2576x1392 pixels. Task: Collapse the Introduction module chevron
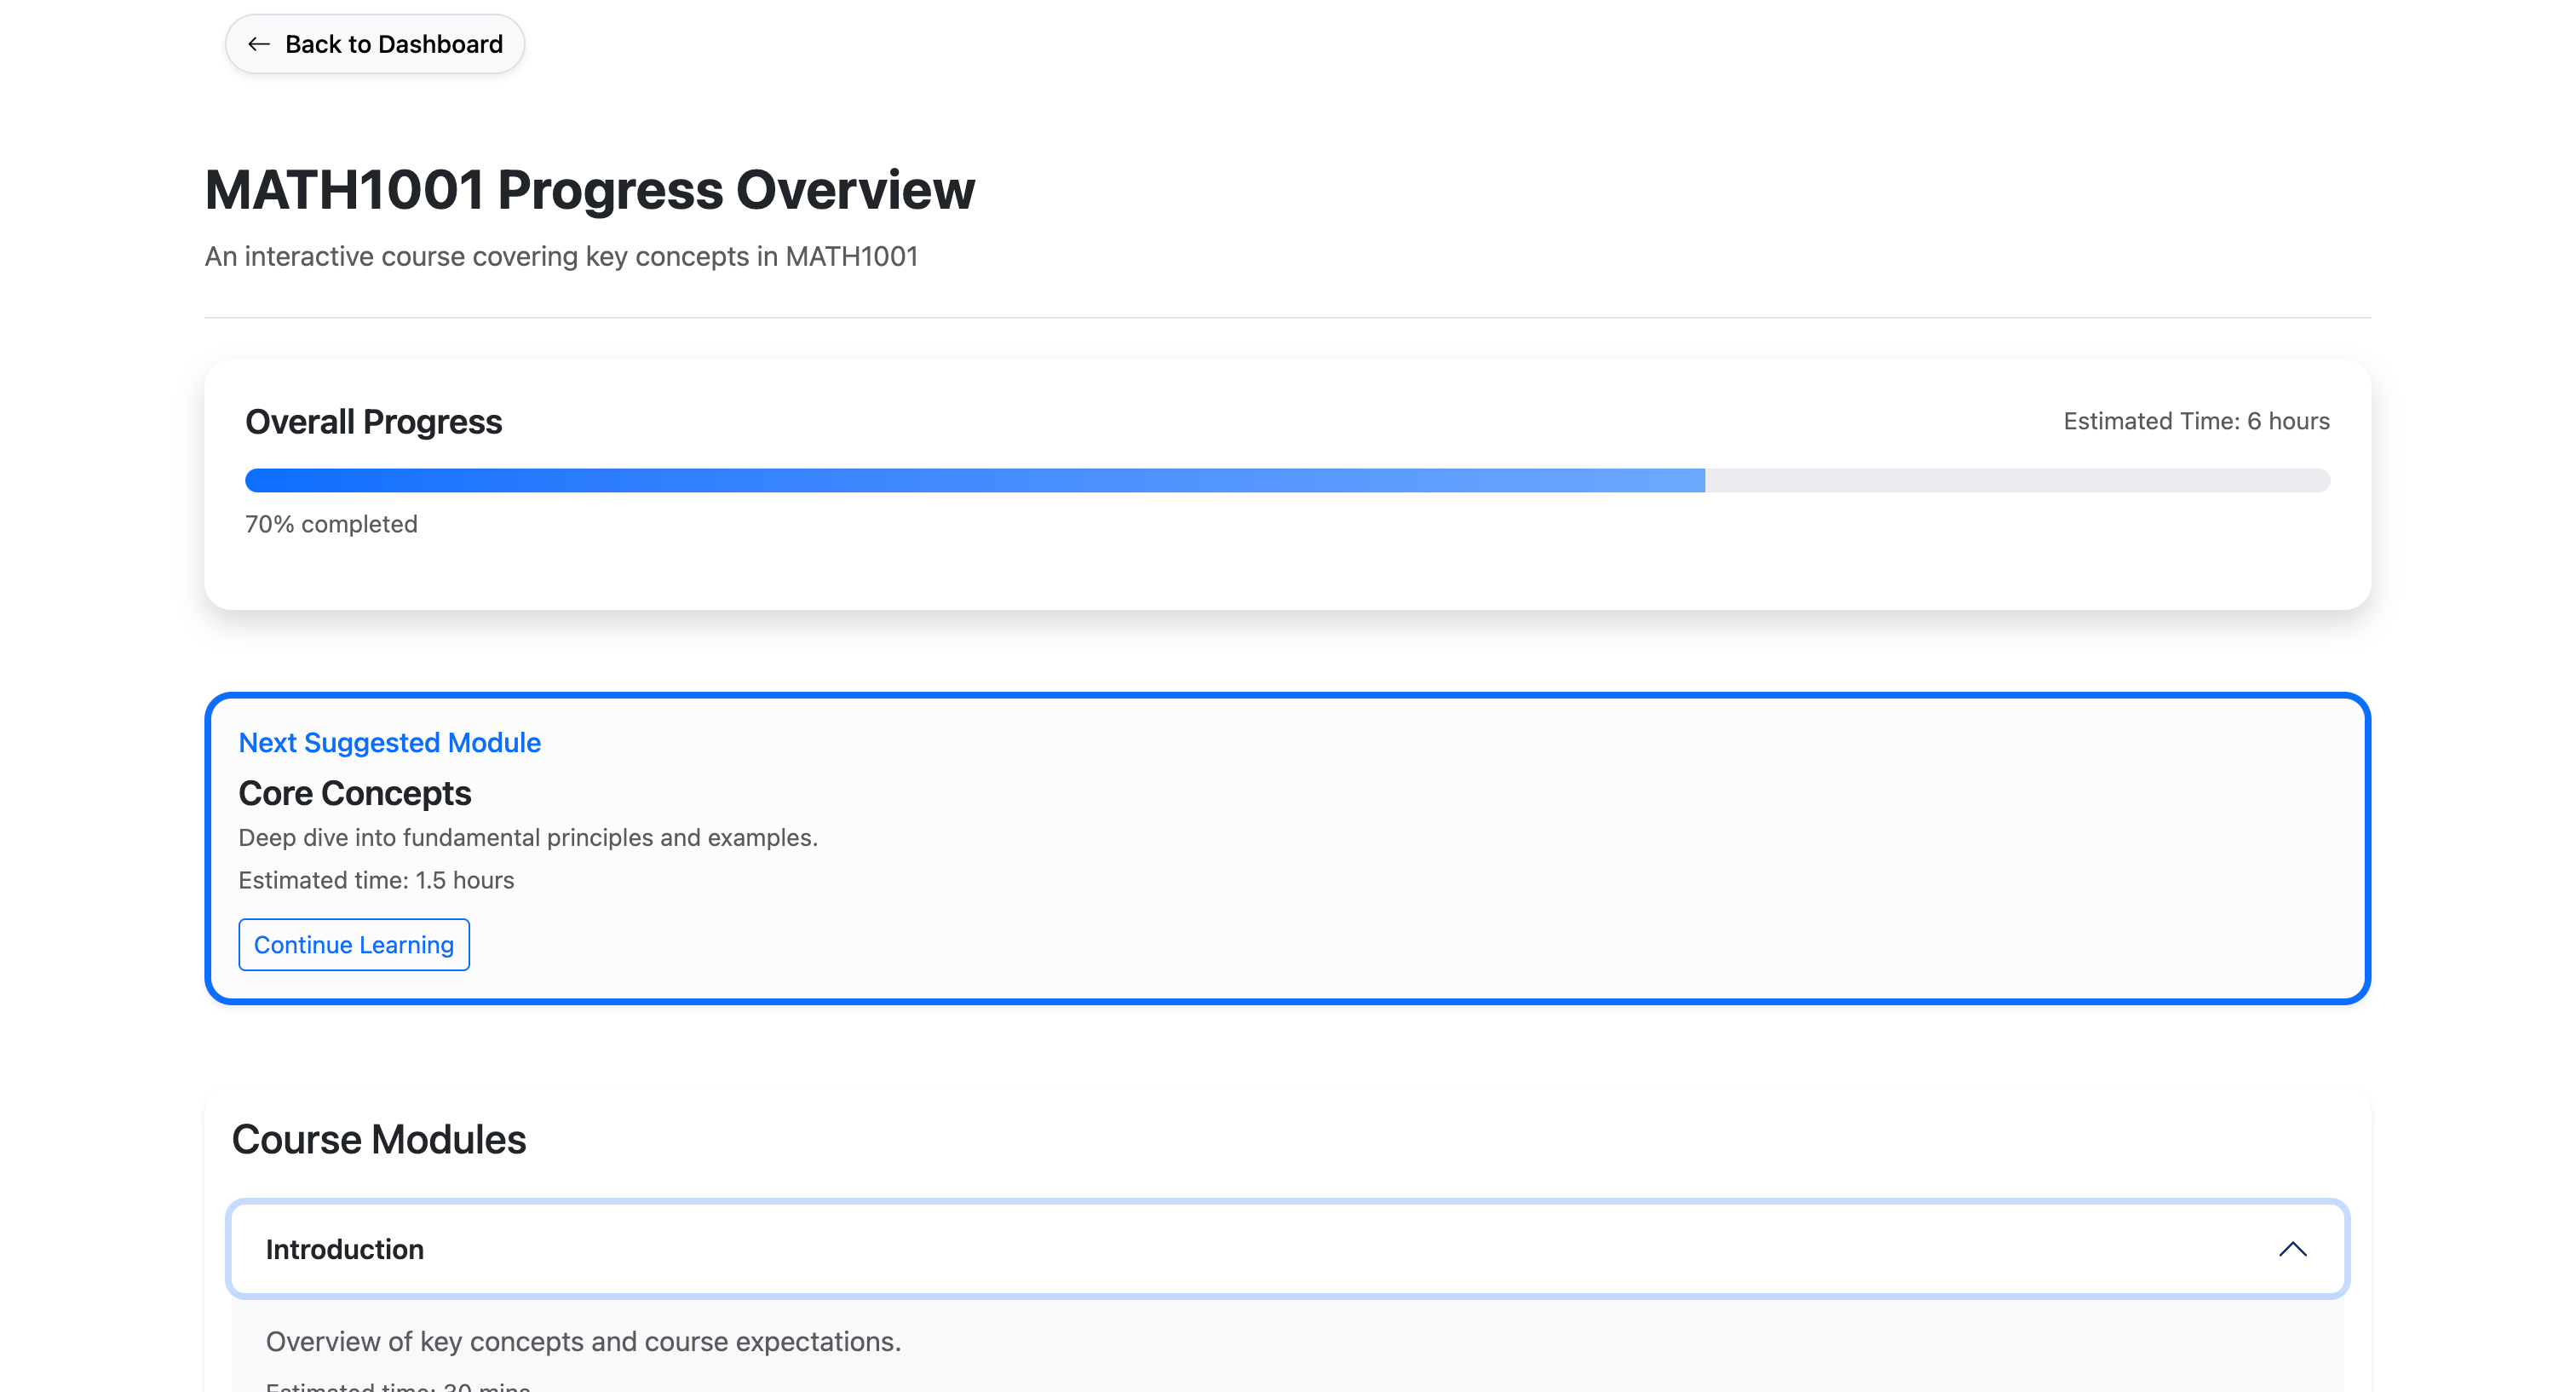tap(2292, 1249)
